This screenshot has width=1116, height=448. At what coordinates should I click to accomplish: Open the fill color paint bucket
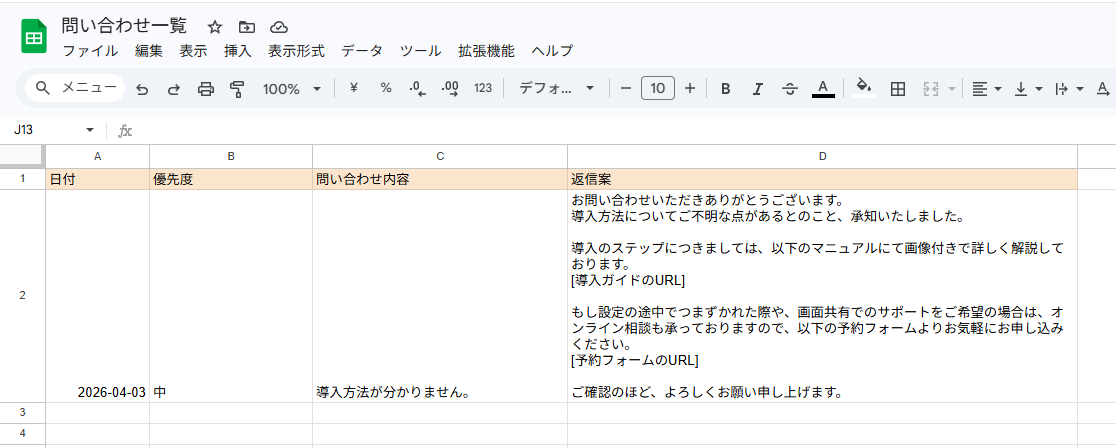coord(864,88)
